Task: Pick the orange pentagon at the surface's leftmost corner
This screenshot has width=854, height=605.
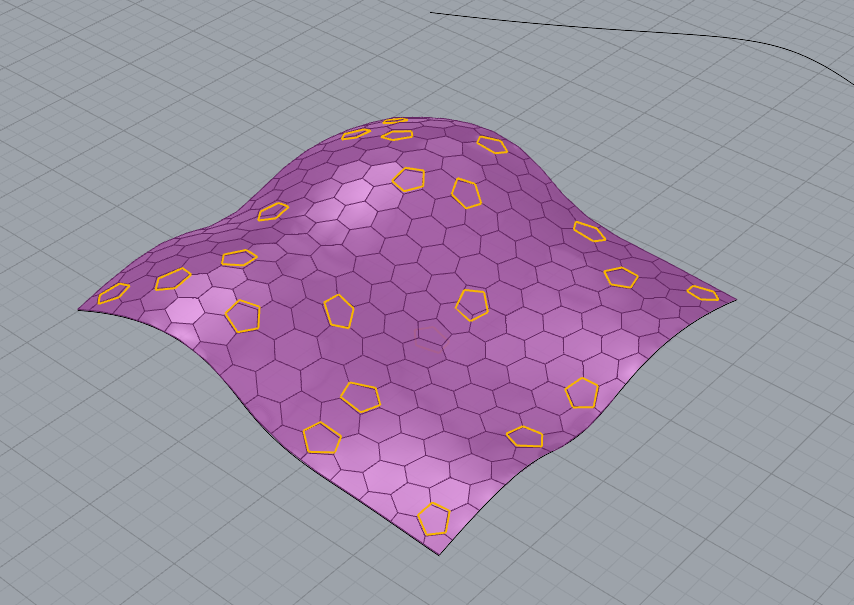Action: pos(113,293)
